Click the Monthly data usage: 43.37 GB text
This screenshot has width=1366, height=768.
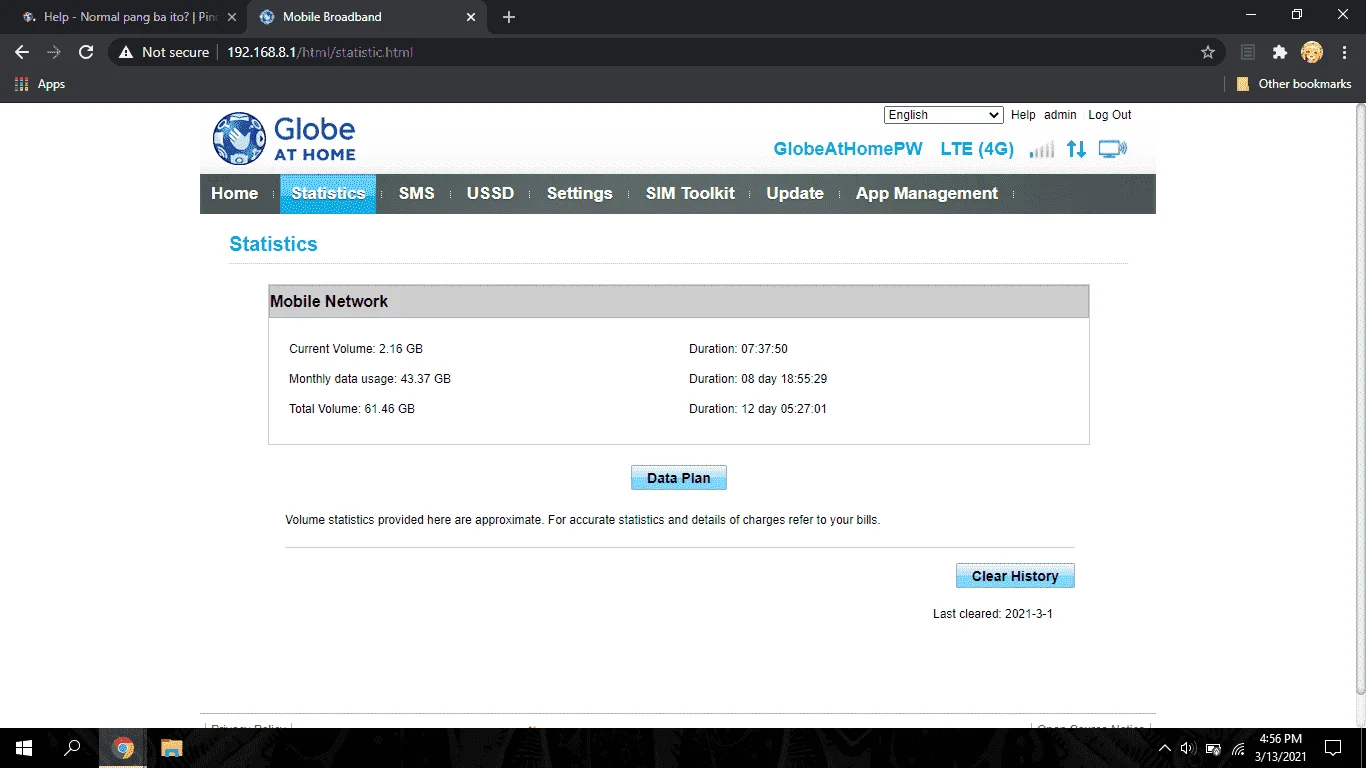[x=370, y=379]
